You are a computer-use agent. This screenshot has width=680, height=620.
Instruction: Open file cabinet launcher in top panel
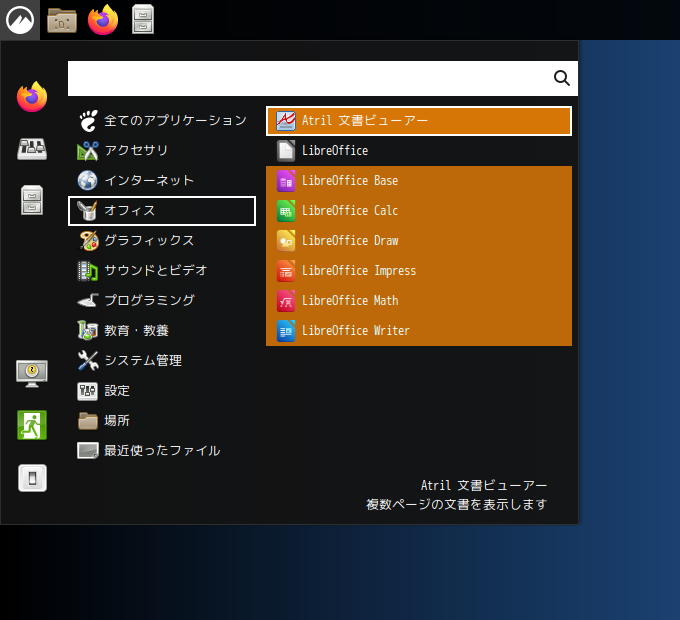[x=143, y=19]
